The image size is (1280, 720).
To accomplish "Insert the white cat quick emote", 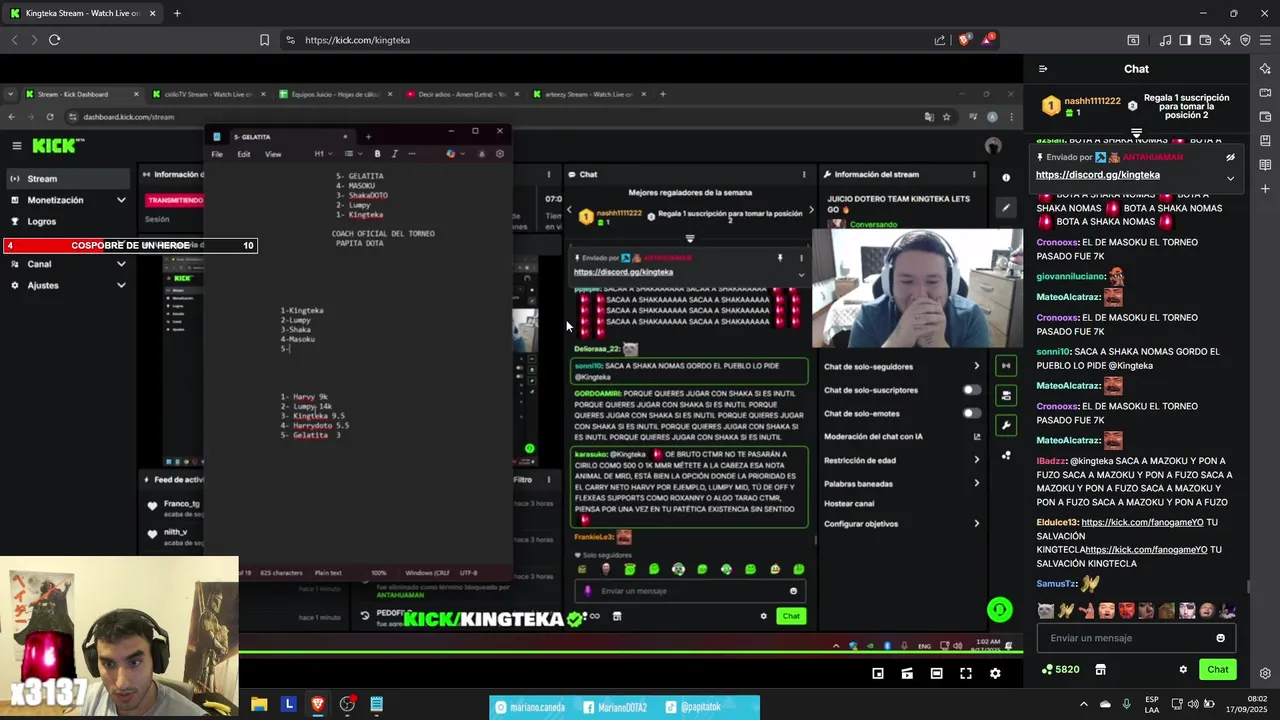I will pyautogui.click(x=1046, y=611).
